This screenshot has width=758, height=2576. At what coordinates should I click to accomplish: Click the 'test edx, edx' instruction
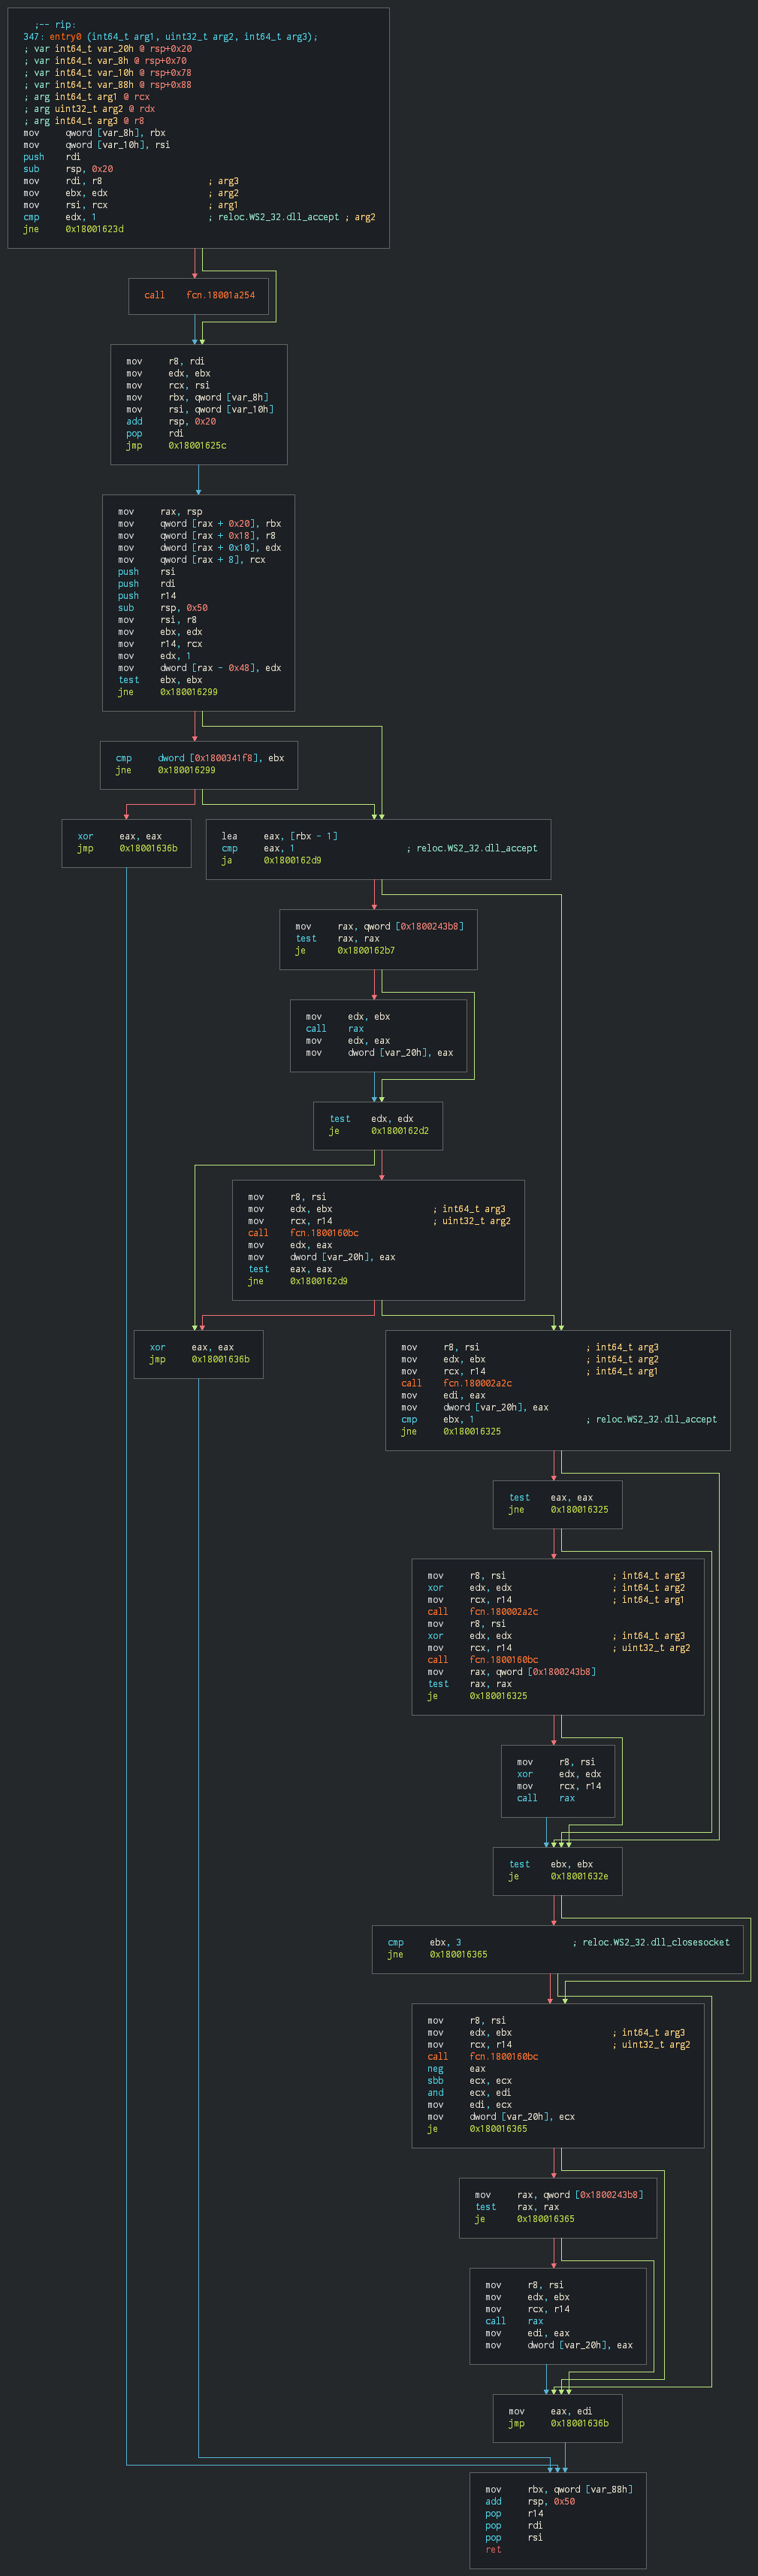point(371,1118)
